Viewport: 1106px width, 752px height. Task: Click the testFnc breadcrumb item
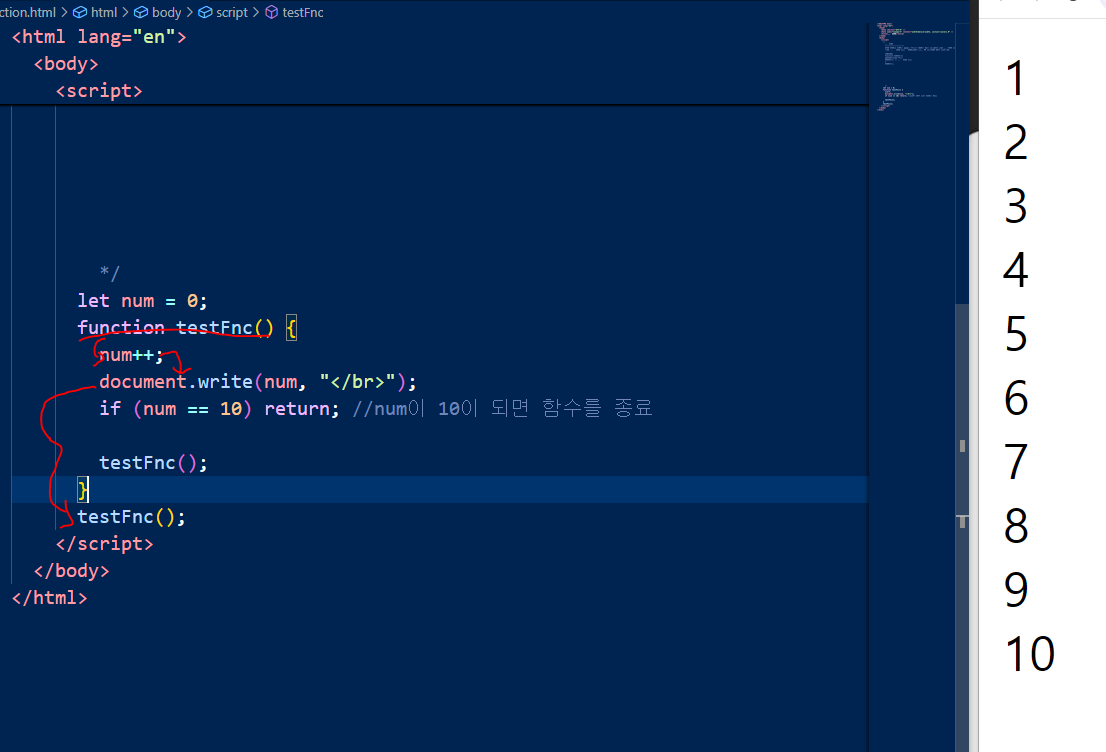click(303, 12)
